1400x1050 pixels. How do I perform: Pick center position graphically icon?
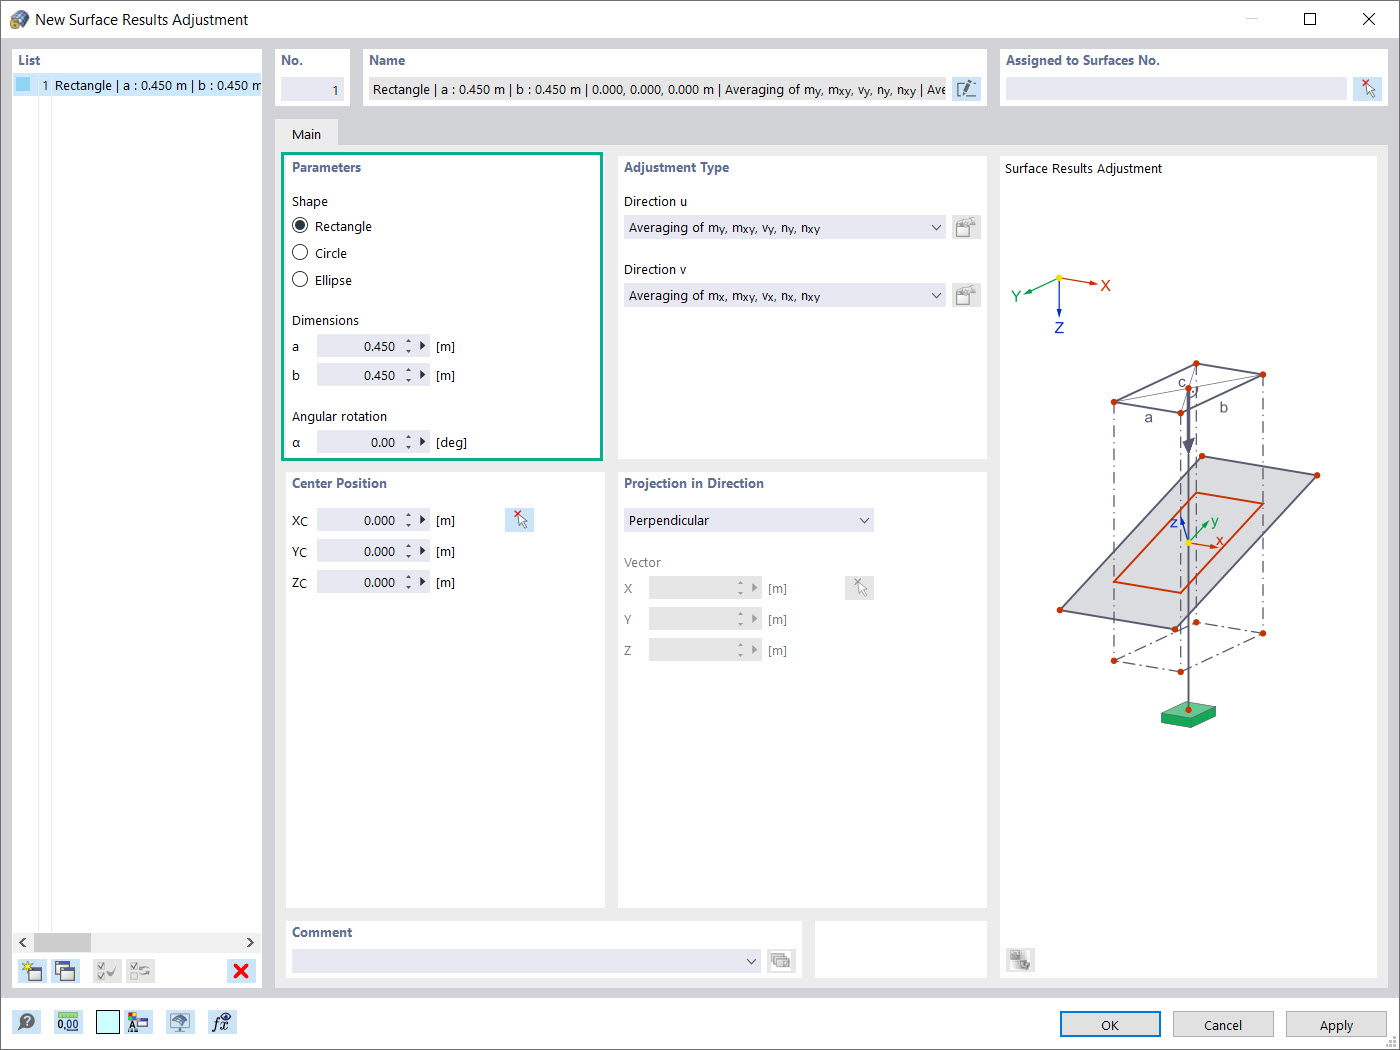[519, 520]
